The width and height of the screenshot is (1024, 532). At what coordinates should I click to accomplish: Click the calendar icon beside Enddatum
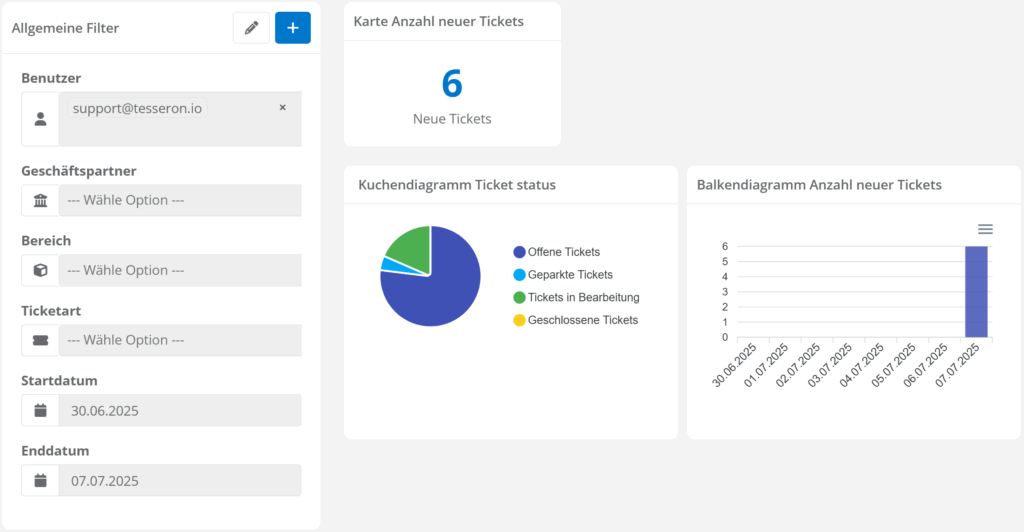40,480
